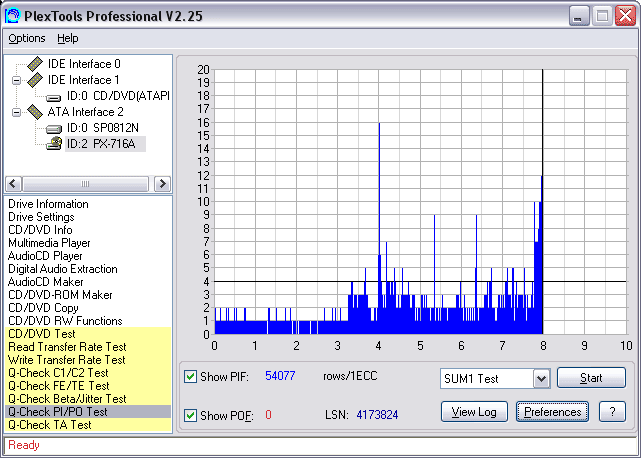Click the PX-716A optical drive icon
The image size is (641, 458).
pyautogui.click(x=54, y=144)
